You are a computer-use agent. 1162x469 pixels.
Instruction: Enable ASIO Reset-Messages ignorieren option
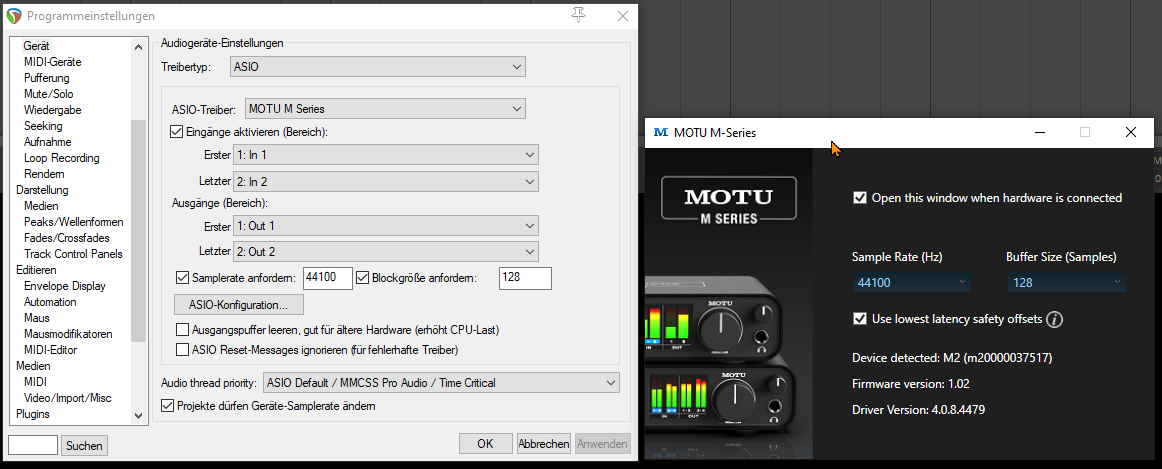[x=182, y=349]
